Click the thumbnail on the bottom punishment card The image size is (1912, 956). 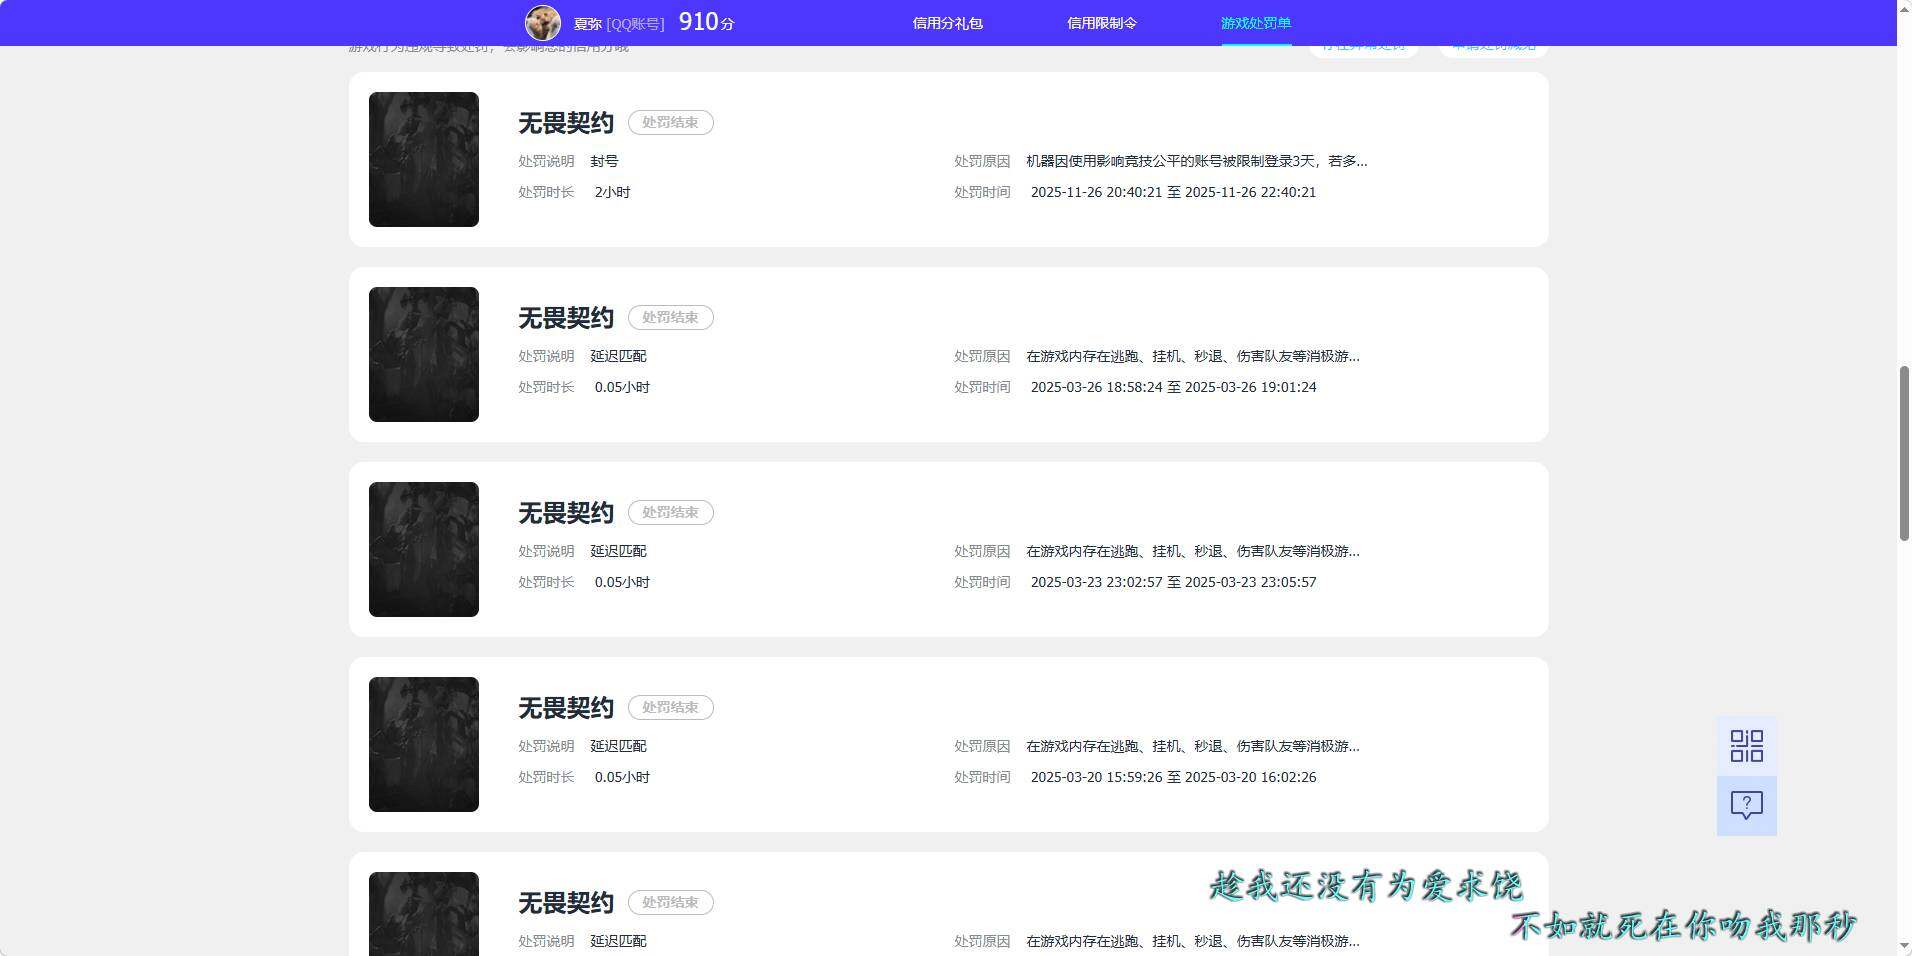point(423,913)
